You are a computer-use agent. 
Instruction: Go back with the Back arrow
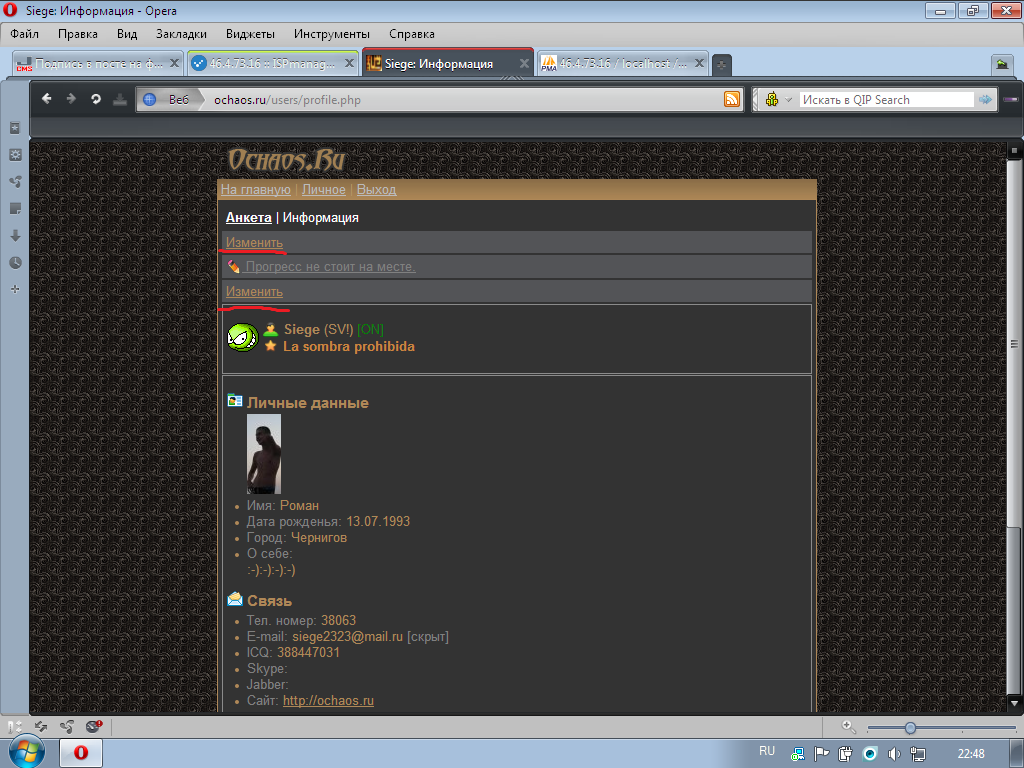[46, 99]
